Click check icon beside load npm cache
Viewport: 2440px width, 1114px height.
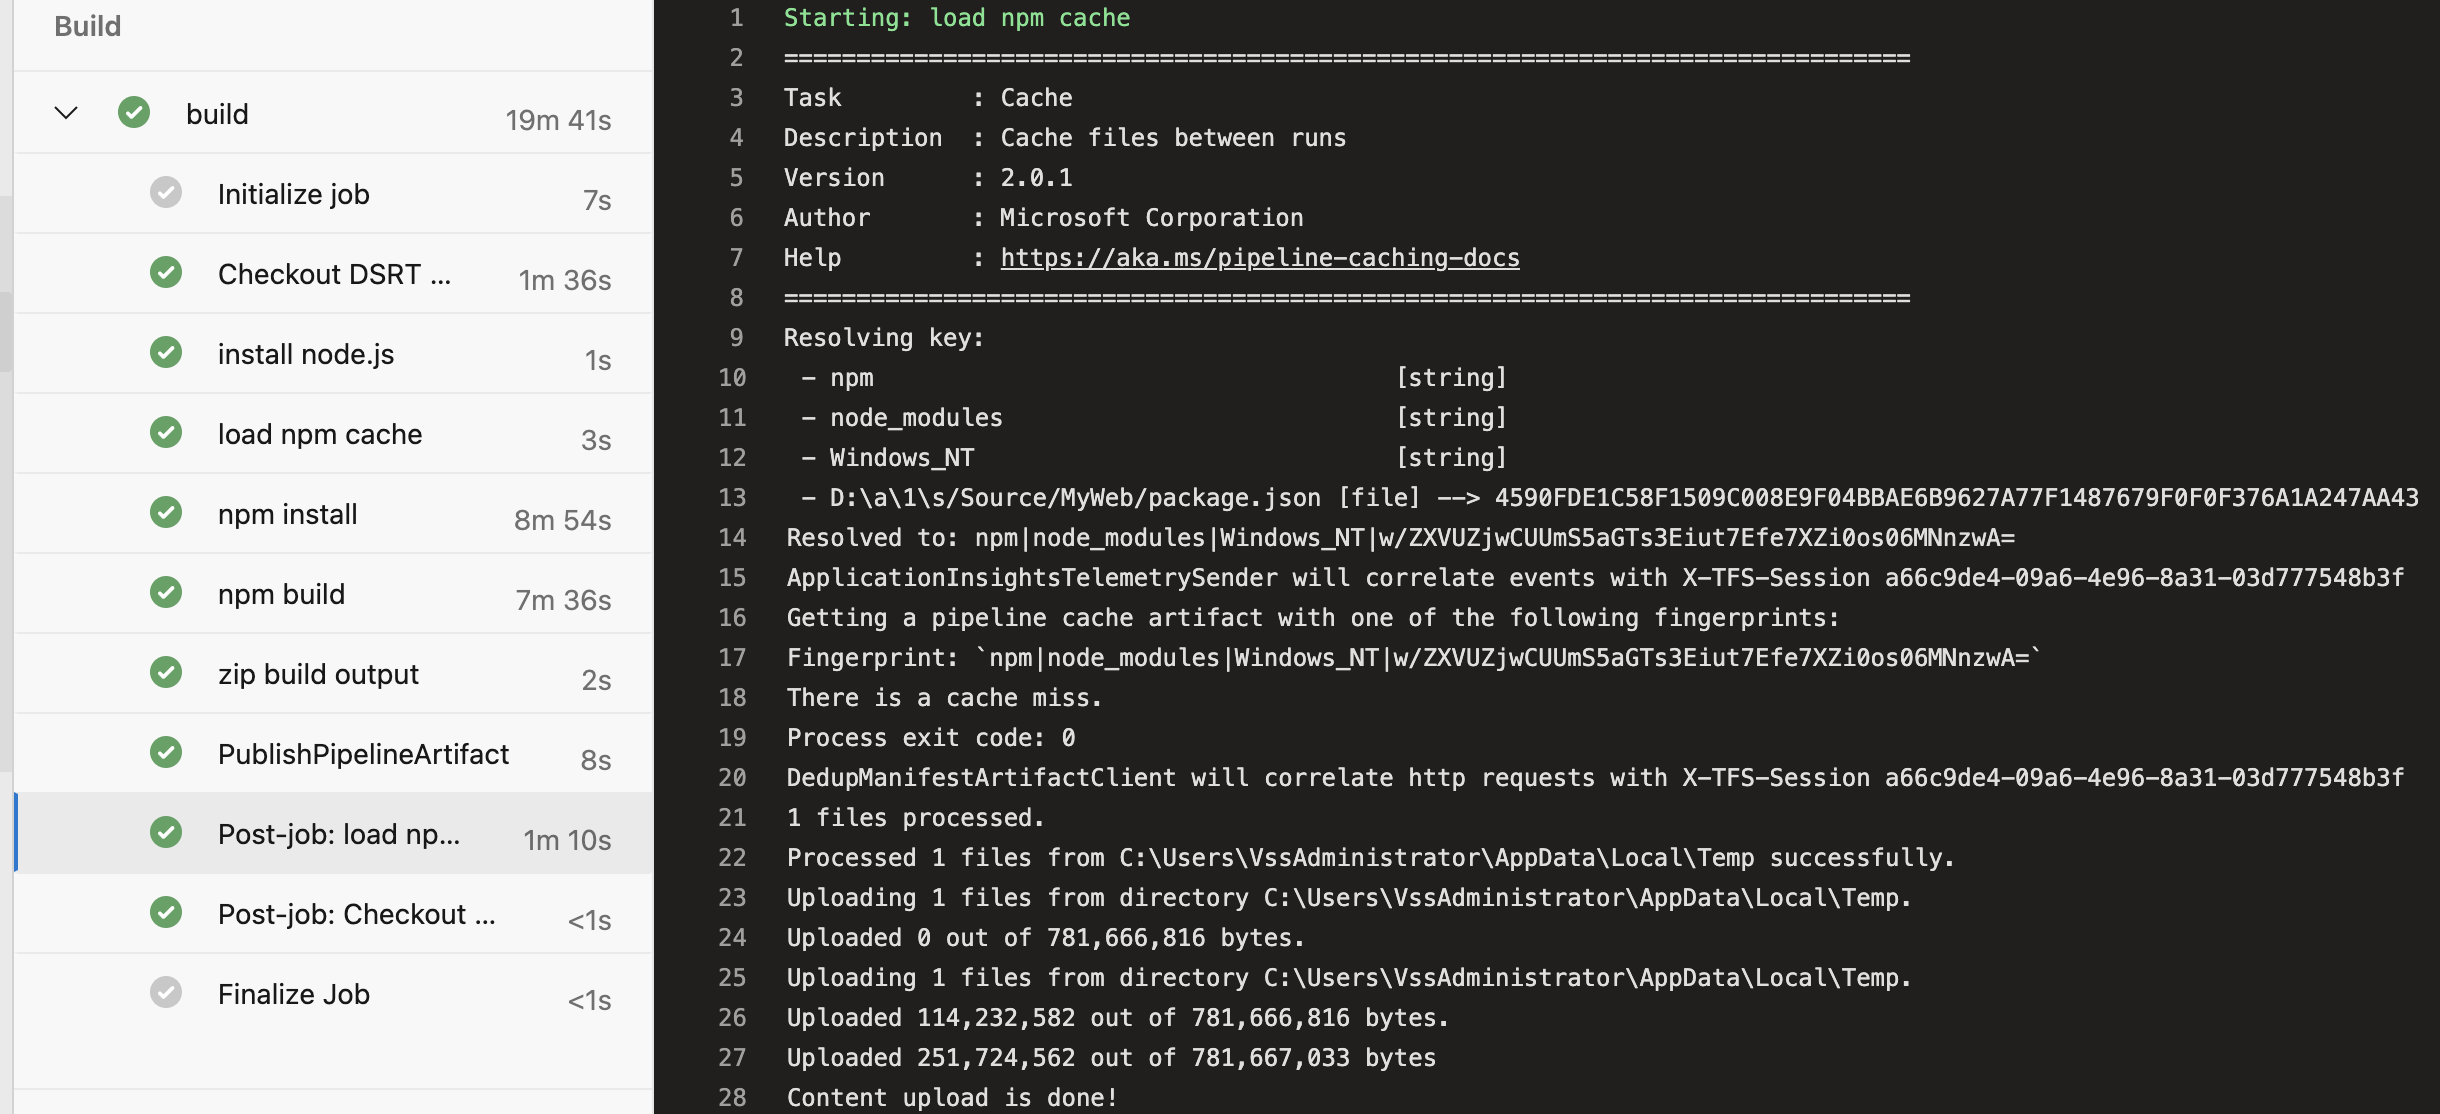pos(166,432)
